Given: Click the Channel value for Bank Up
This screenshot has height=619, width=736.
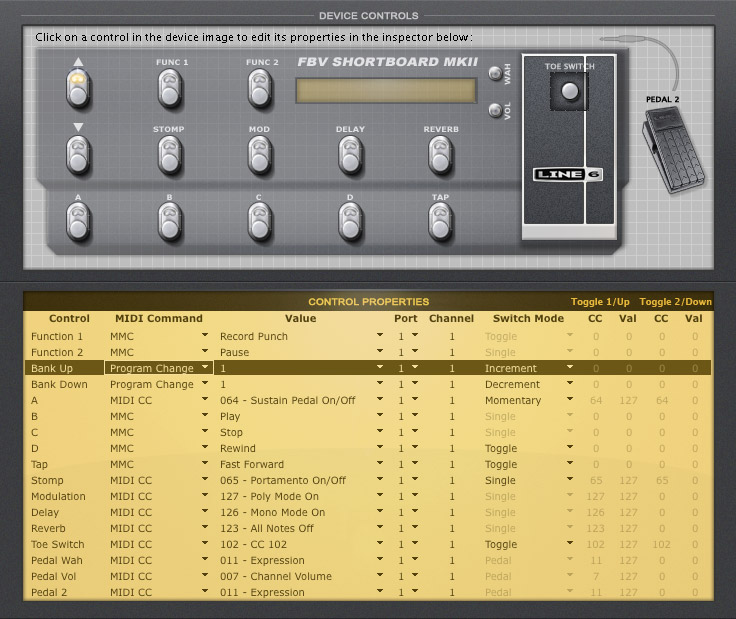Looking at the screenshot, I should (x=452, y=368).
